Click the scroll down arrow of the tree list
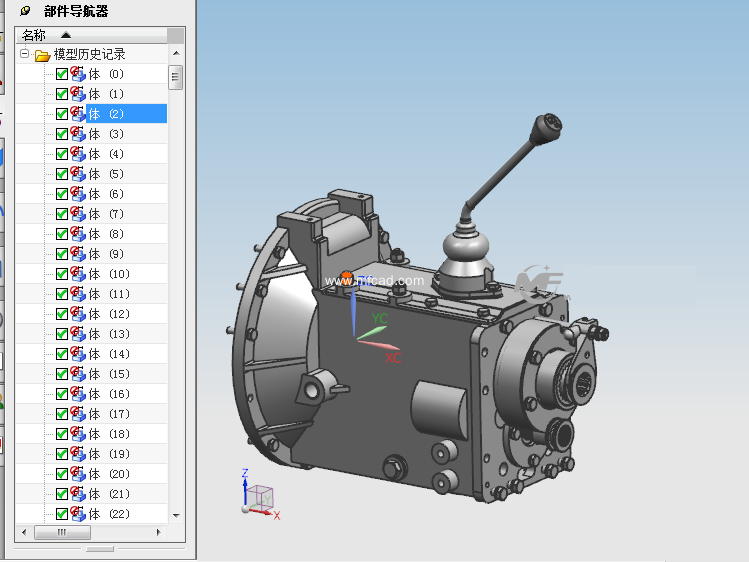The width and height of the screenshot is (749, 562). point(176,514)
